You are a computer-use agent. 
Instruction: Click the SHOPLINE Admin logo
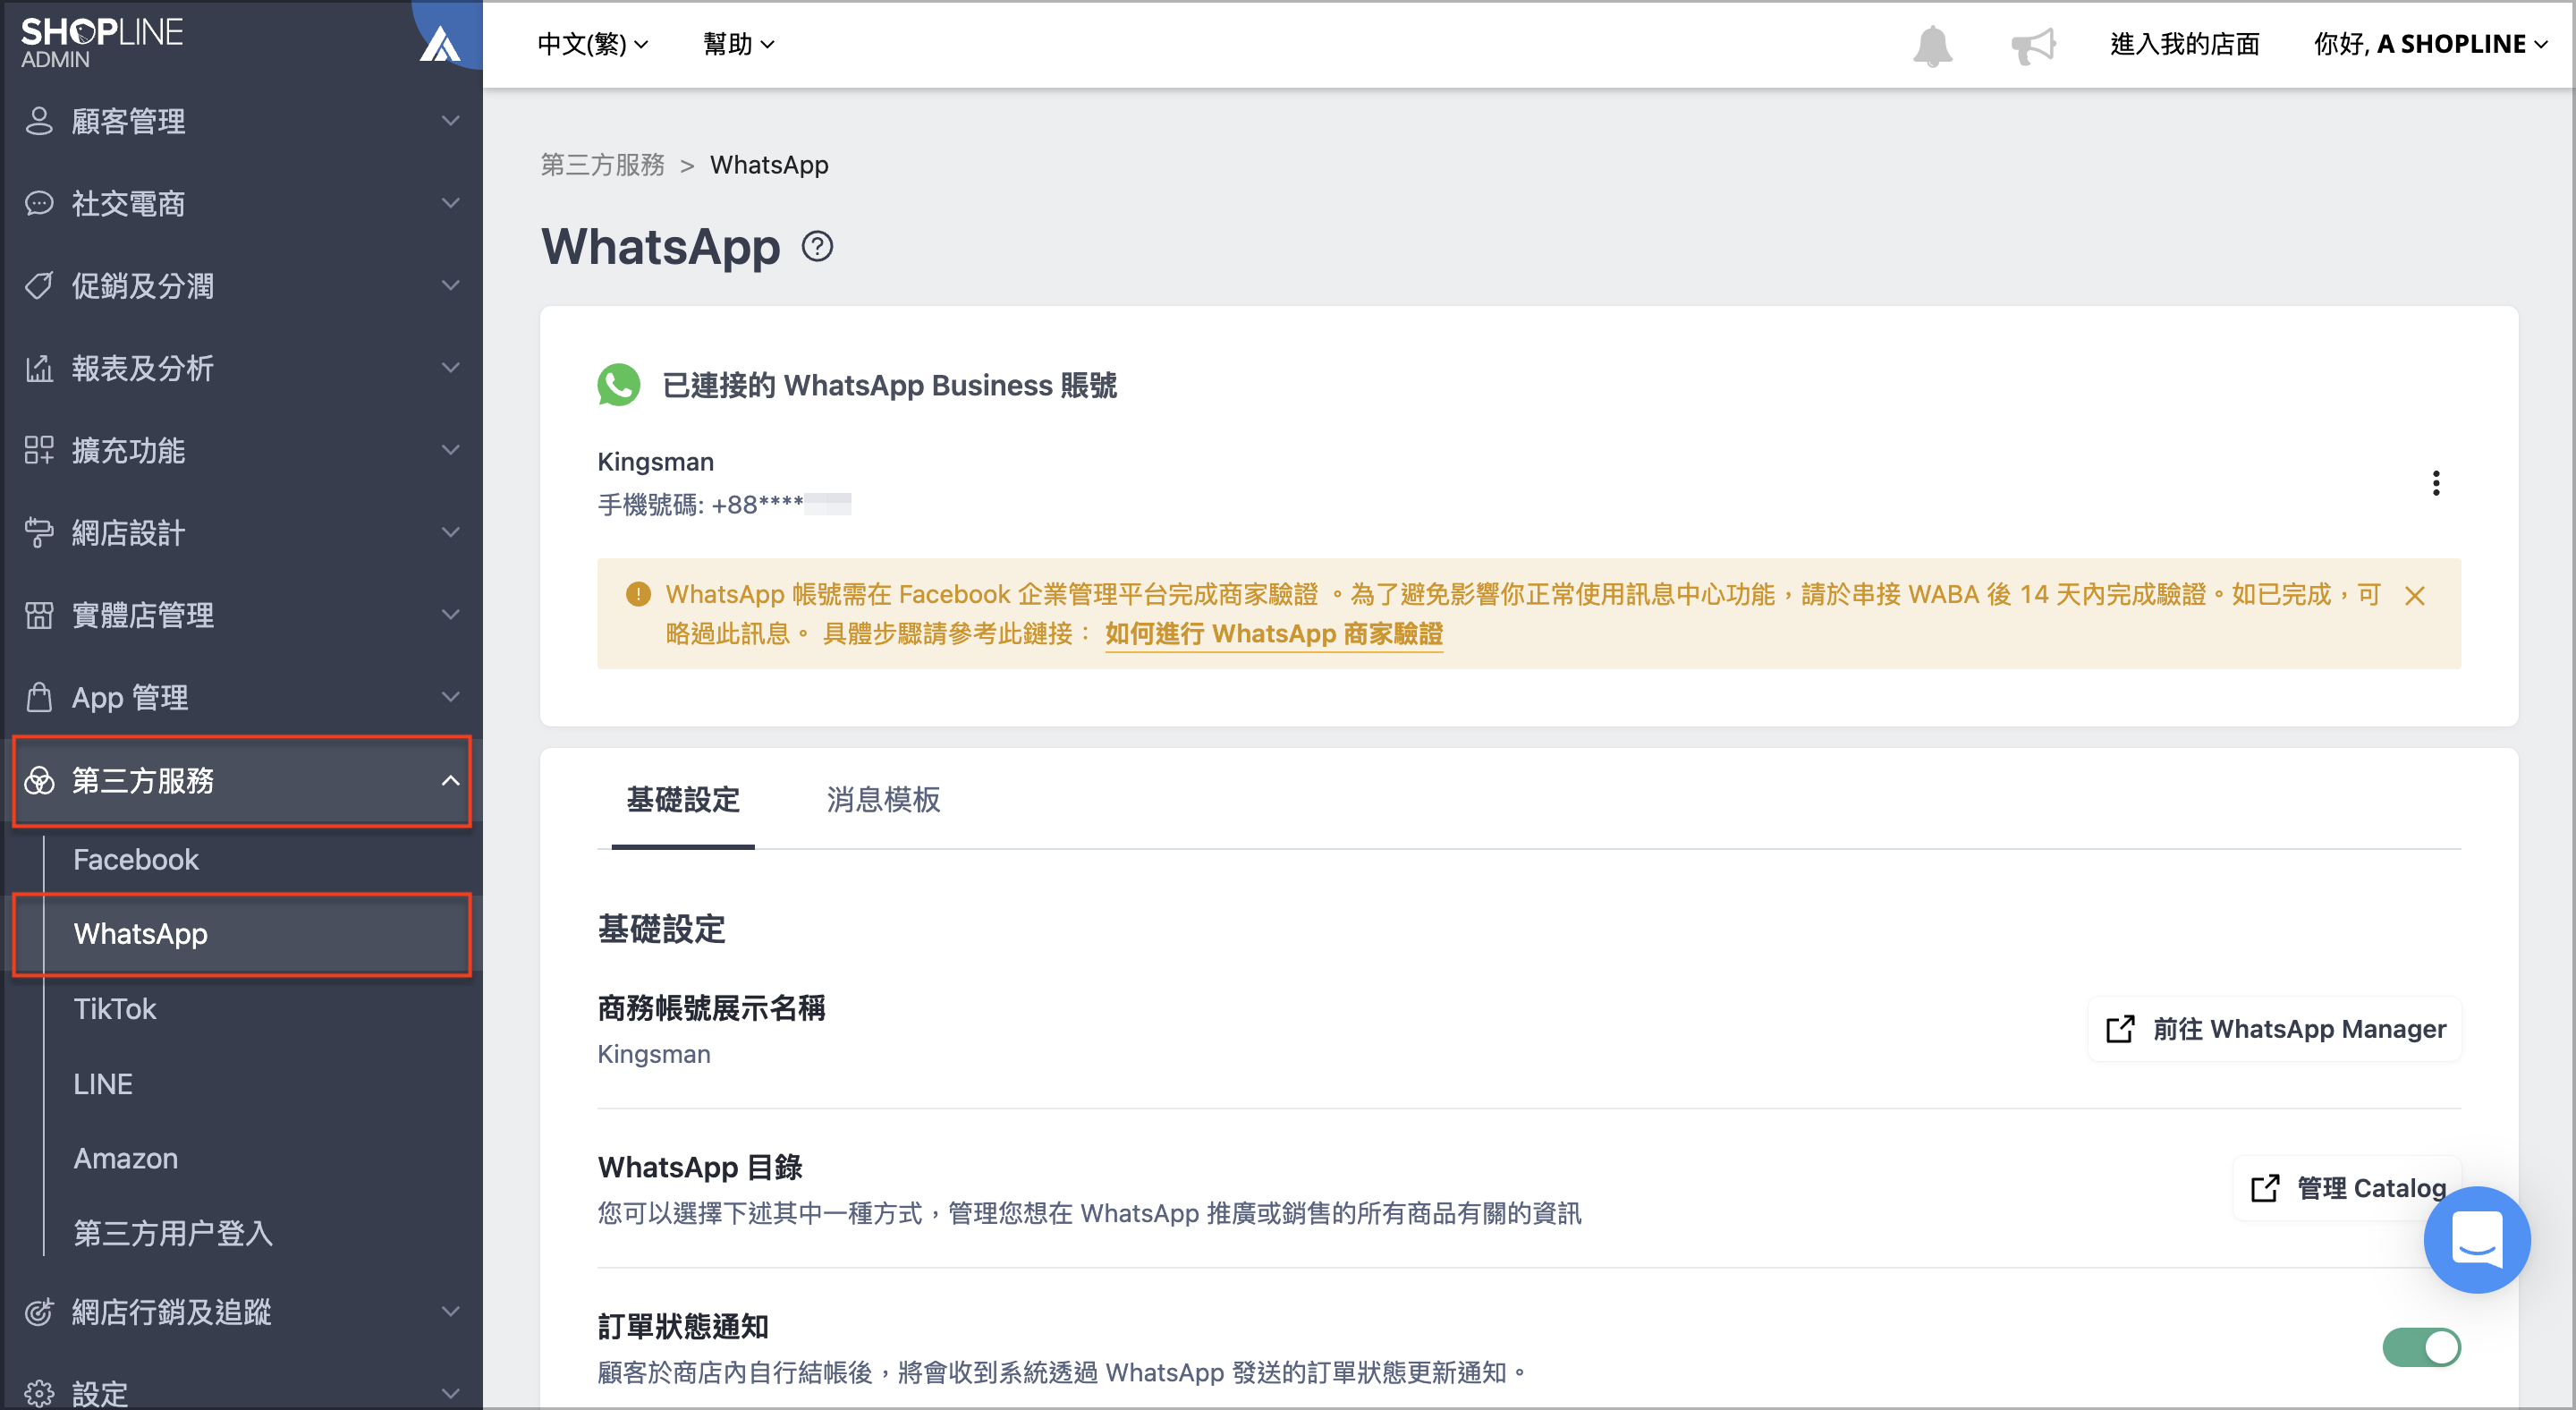102,43
